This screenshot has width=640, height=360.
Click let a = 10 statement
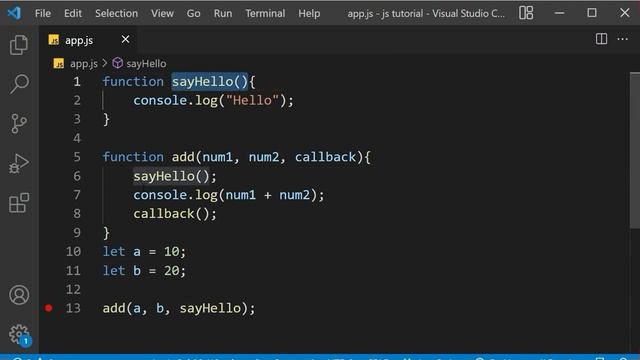point(144,252)
